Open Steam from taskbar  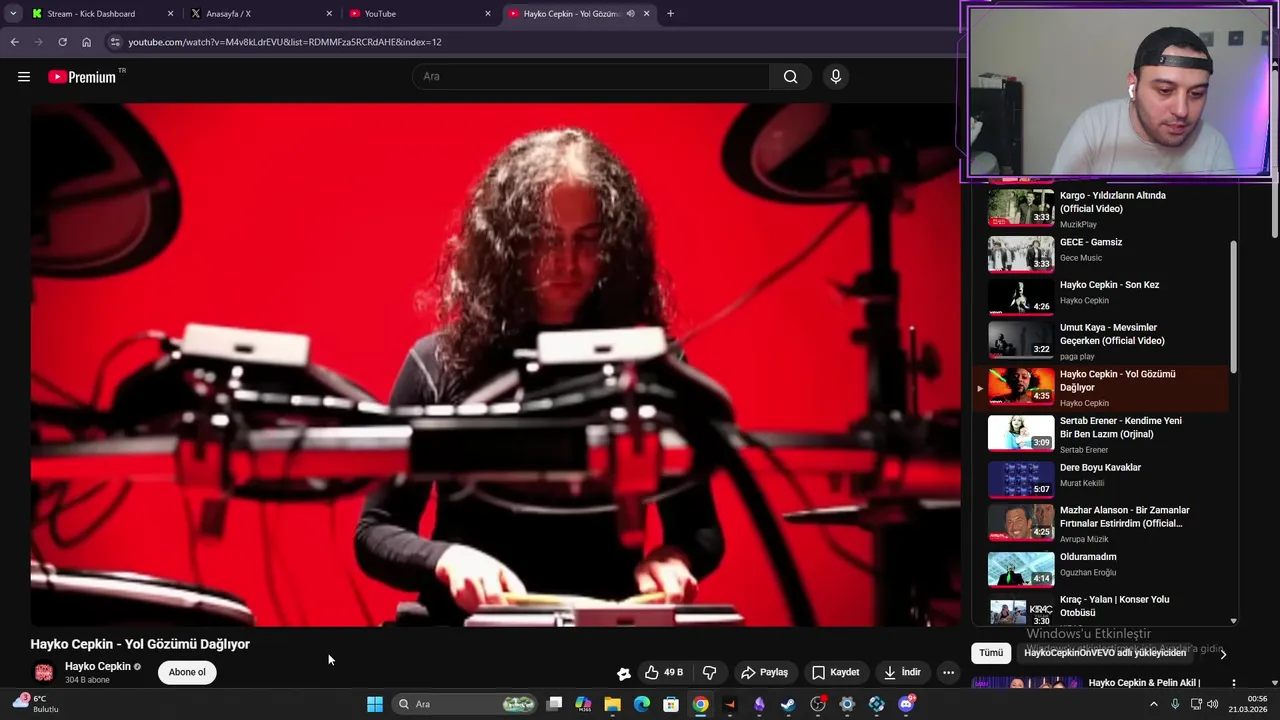click(788, 704)
